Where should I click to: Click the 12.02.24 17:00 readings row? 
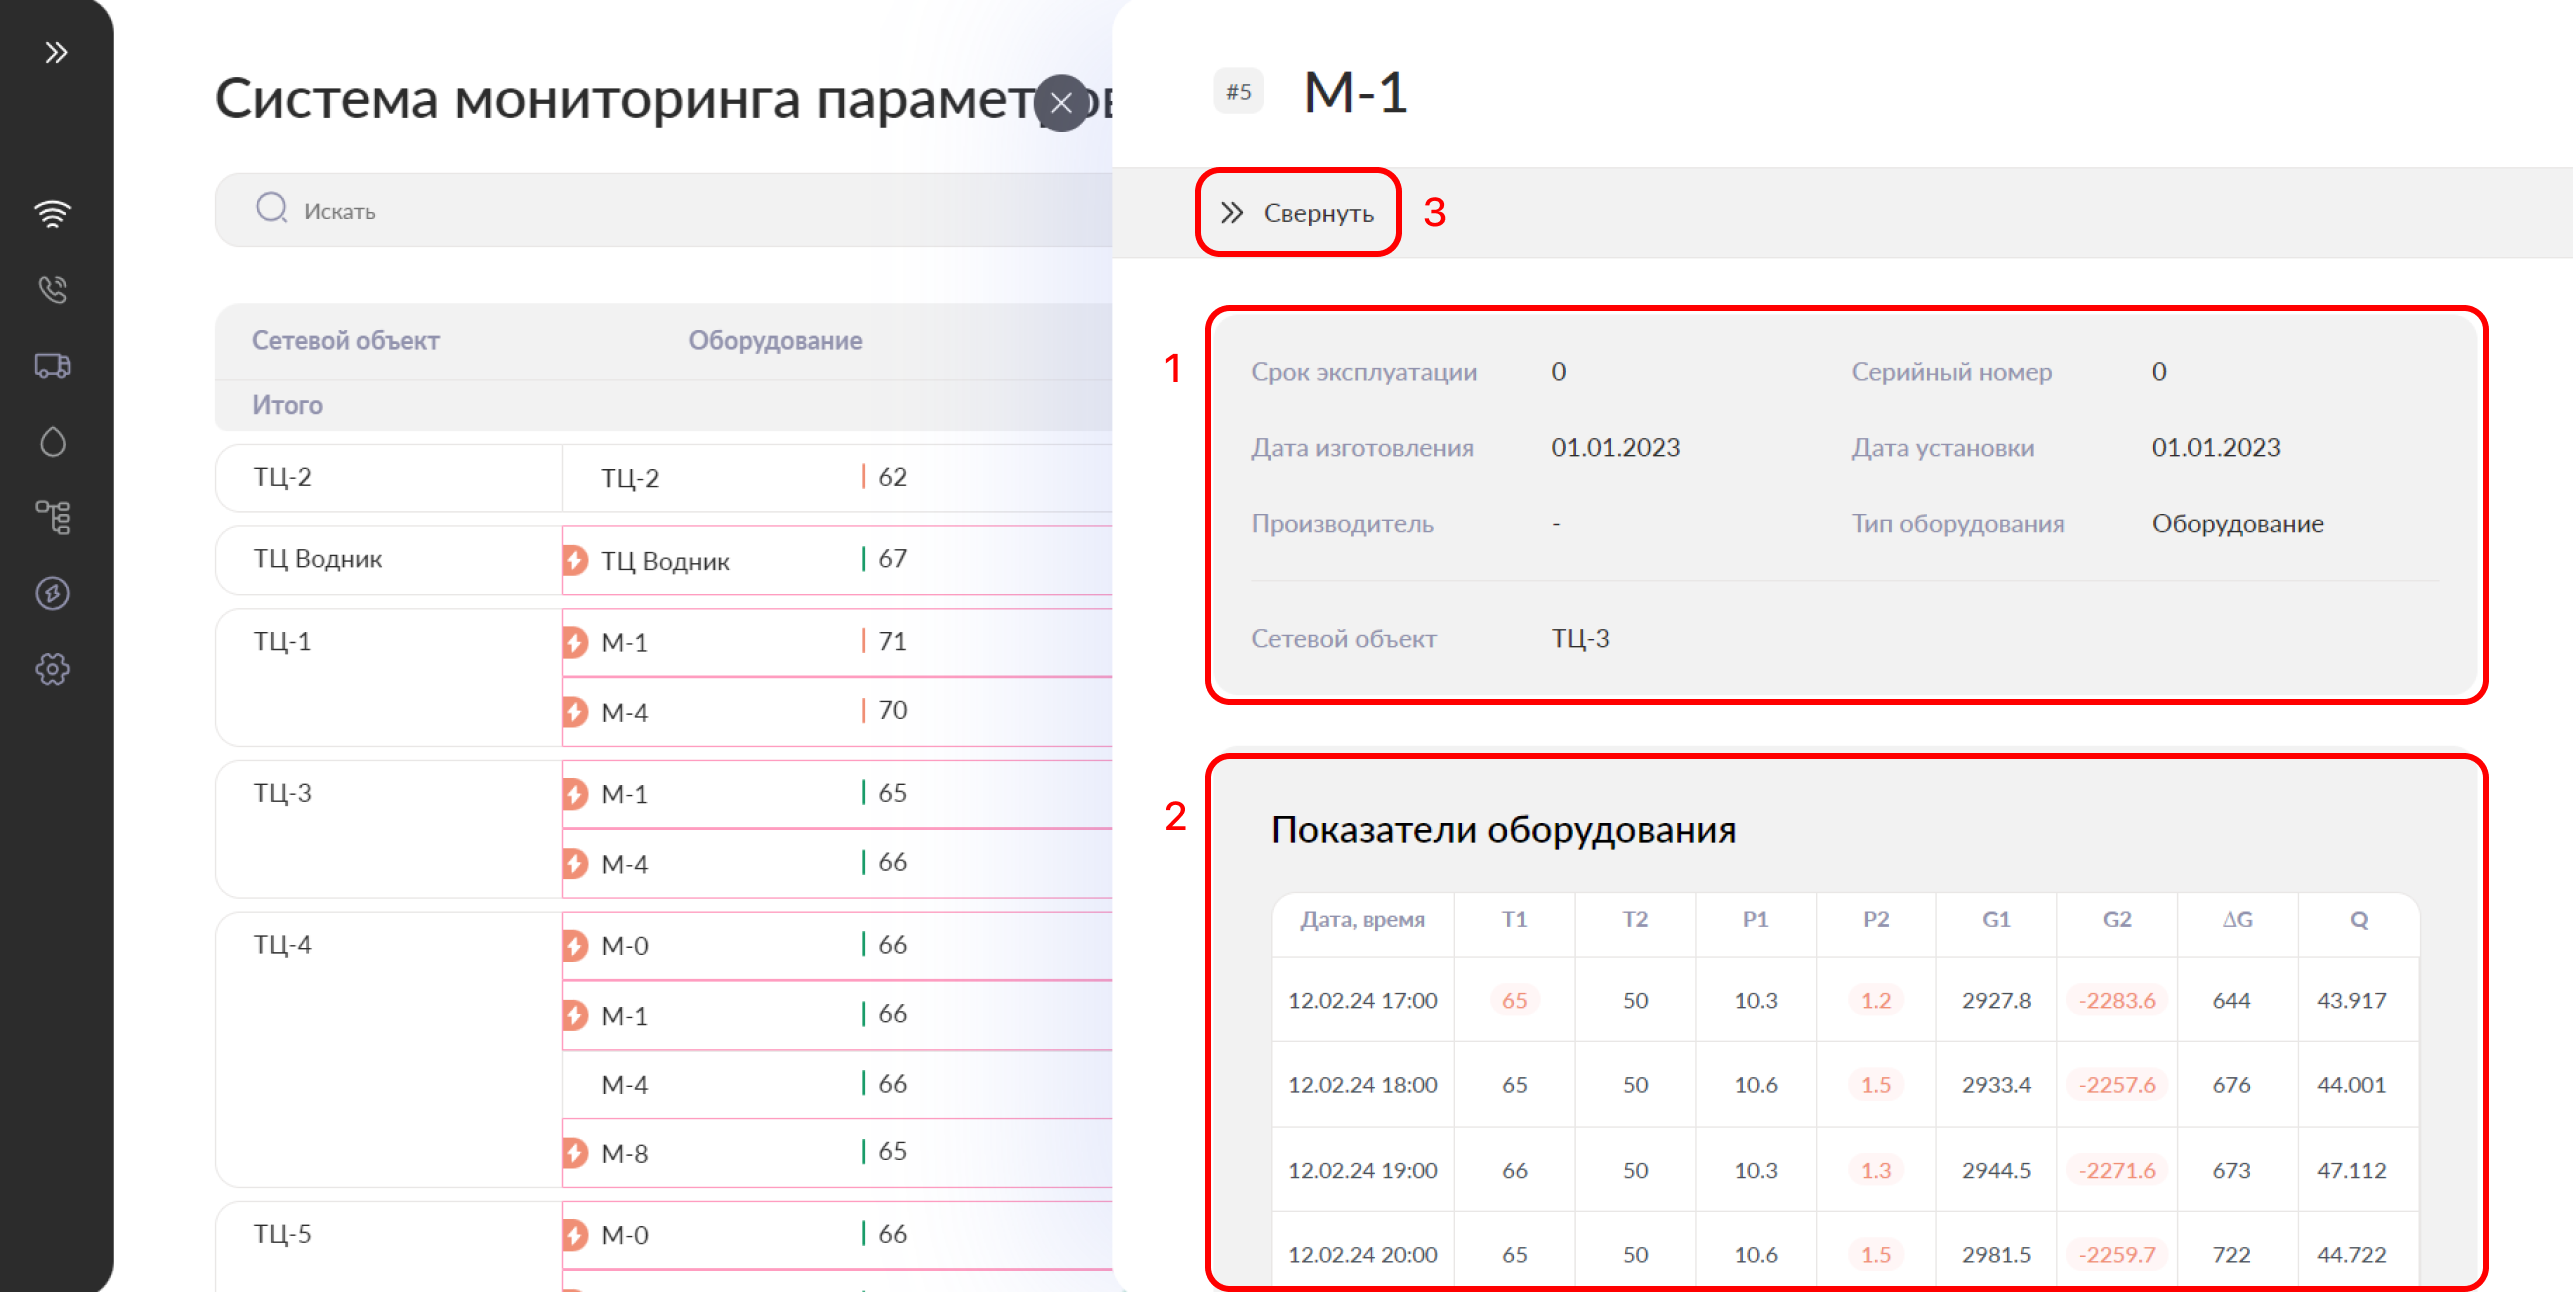[x=1361, y=1000]
